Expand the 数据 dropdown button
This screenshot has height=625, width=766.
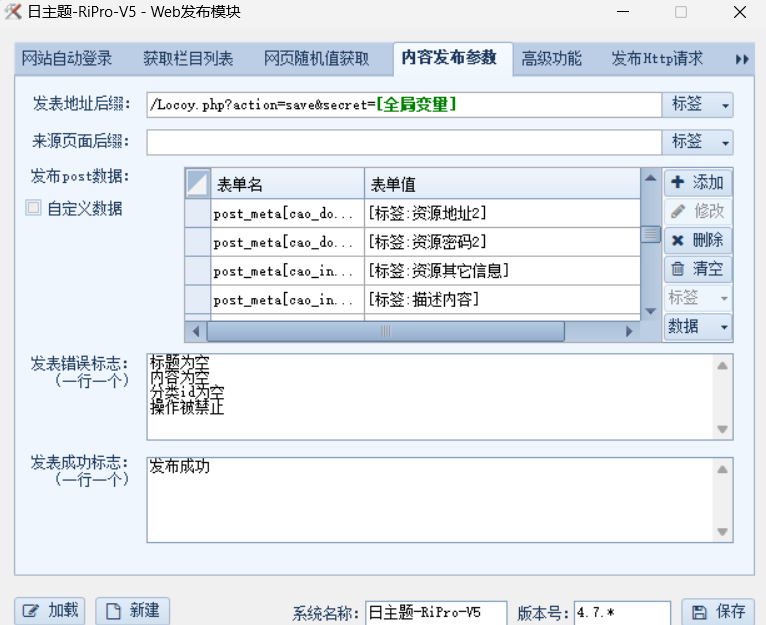[698, 327]
